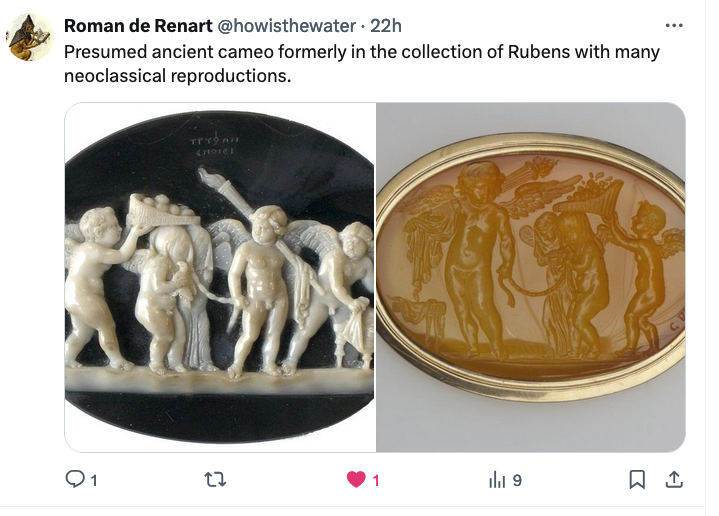The width and height of the screenshot is (719, 516).
Task: Click the reply count number 1
Action: 94,481
